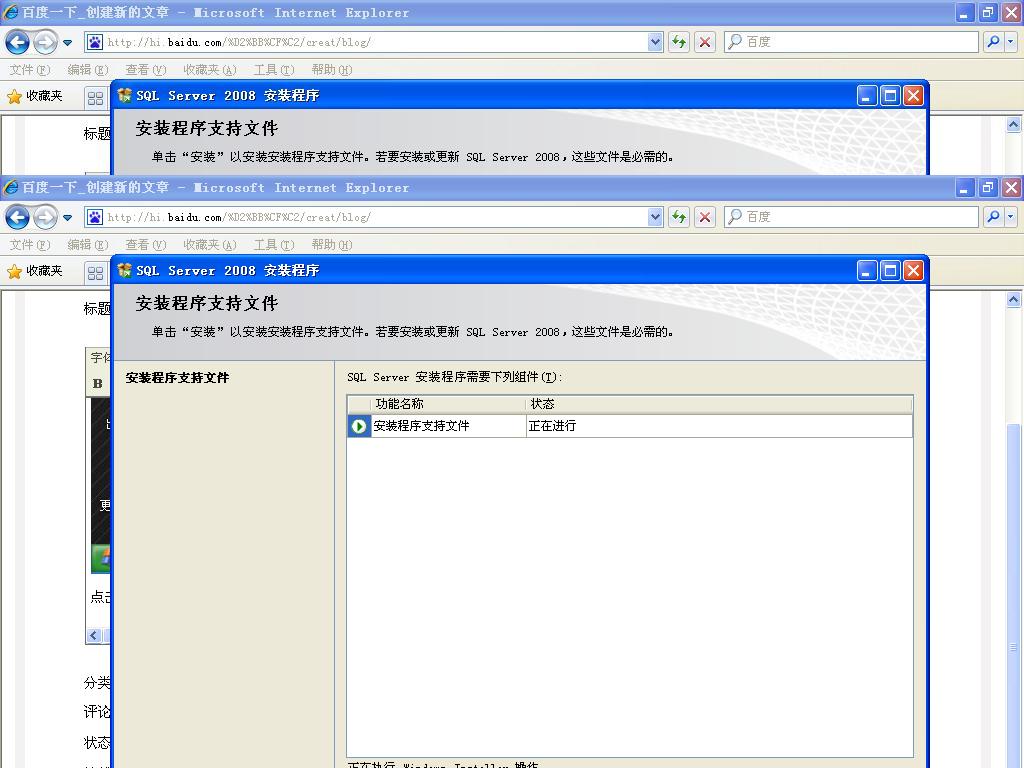Image resolution: width=1024 pixels, height=768 pixels.
Task: Toggle Bold (B) in the blog editor toolbar
Action: [97, 383]
